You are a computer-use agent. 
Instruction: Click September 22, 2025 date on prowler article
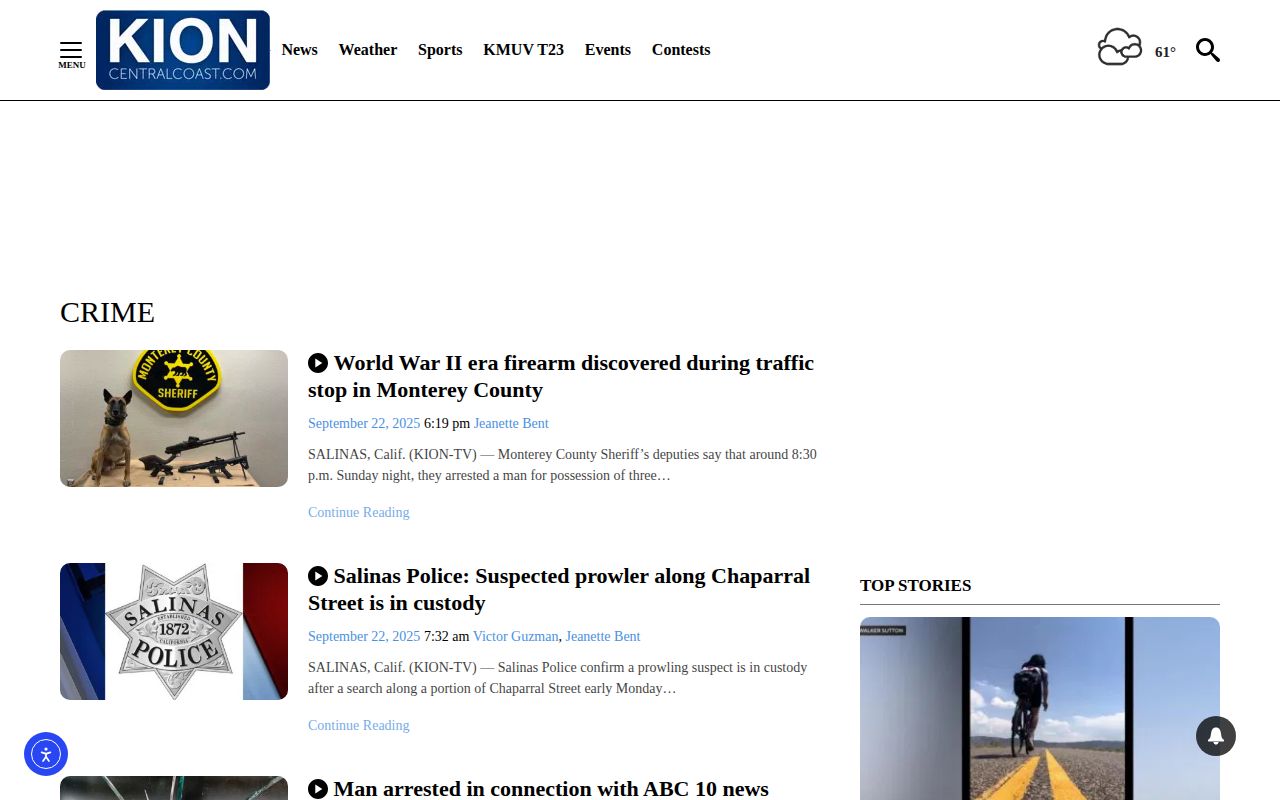click(364, 636)
